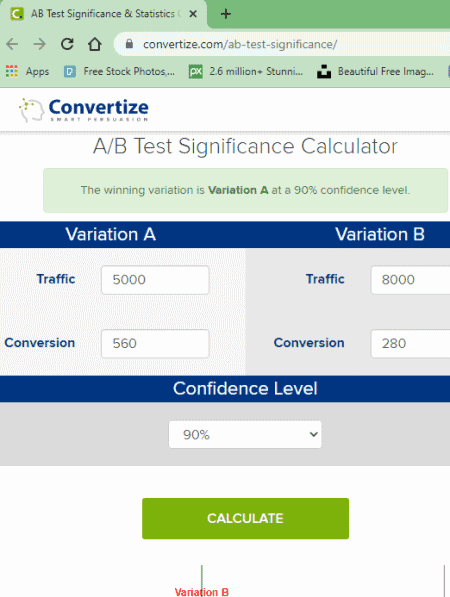Click the winning variation result message

pos(245,190)
